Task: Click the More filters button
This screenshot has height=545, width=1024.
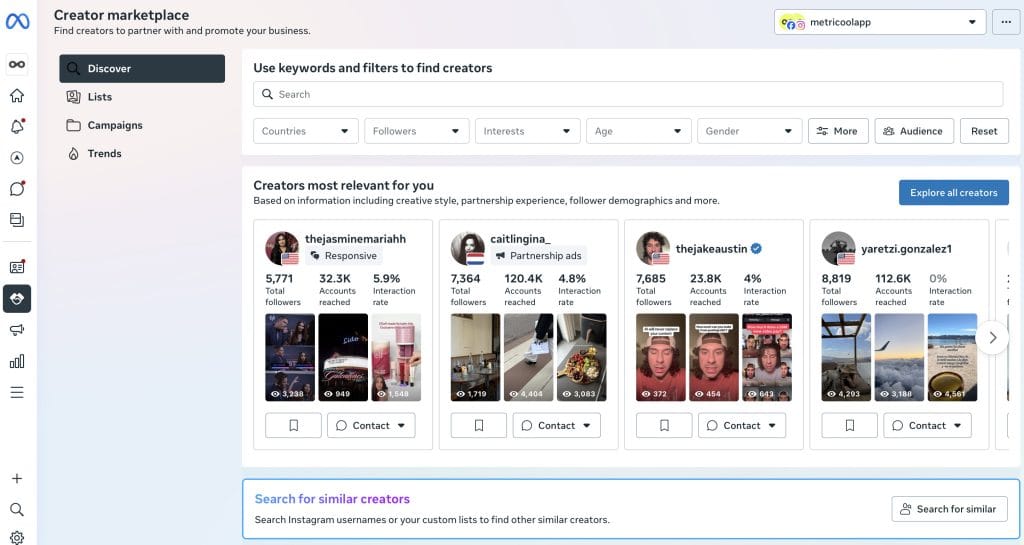Action: [x=838, y=131]
